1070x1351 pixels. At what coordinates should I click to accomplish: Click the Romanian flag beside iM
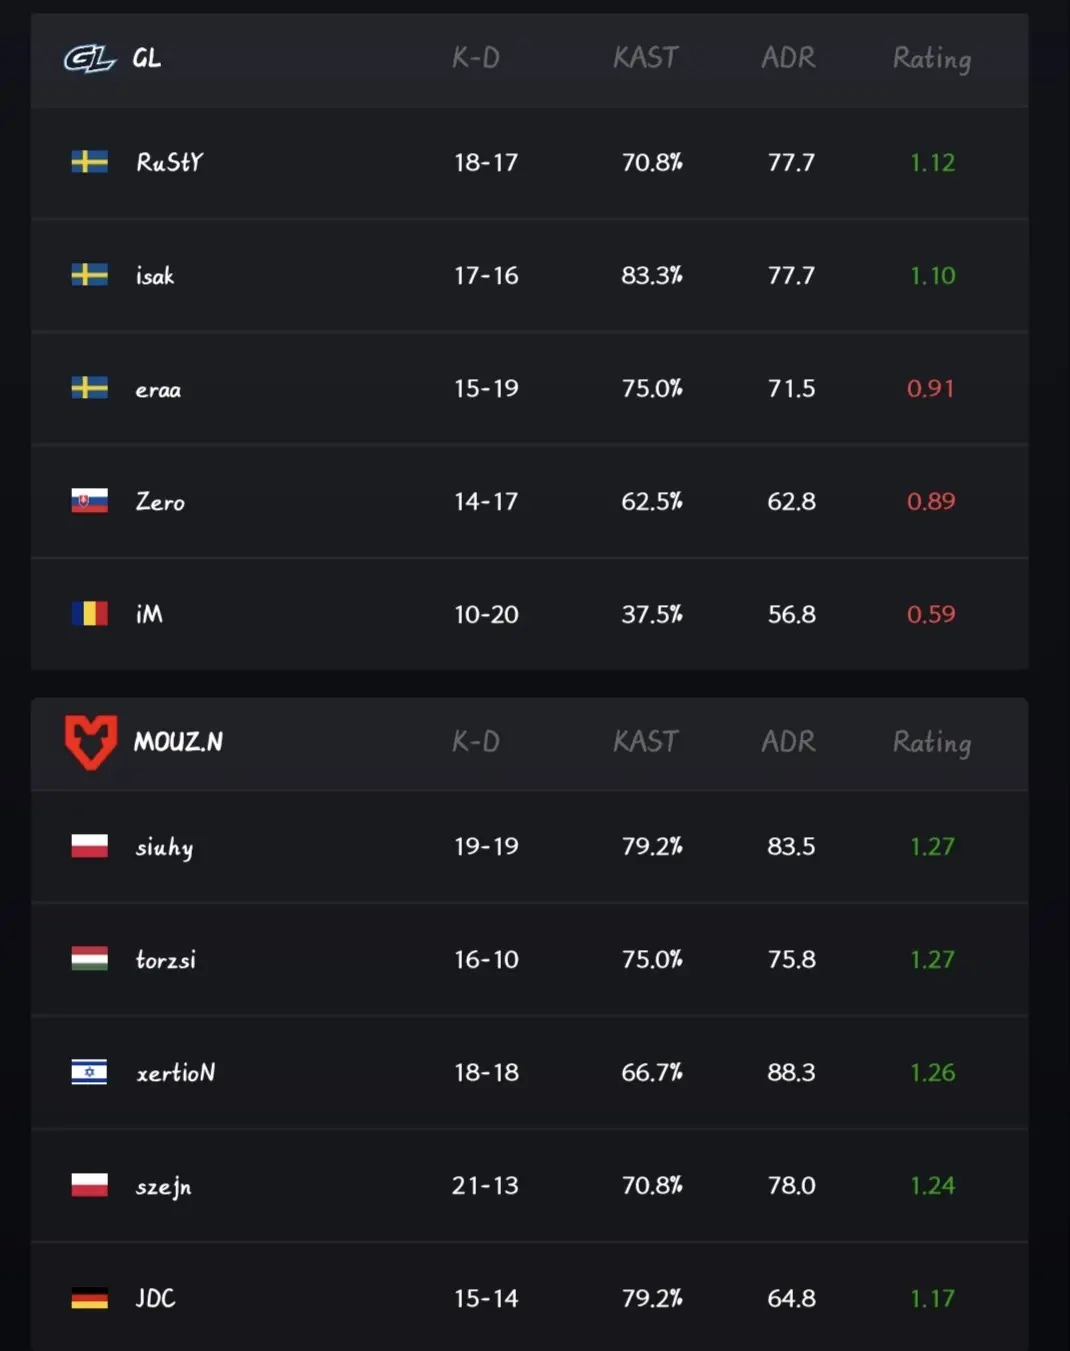(x=90, y=614)
